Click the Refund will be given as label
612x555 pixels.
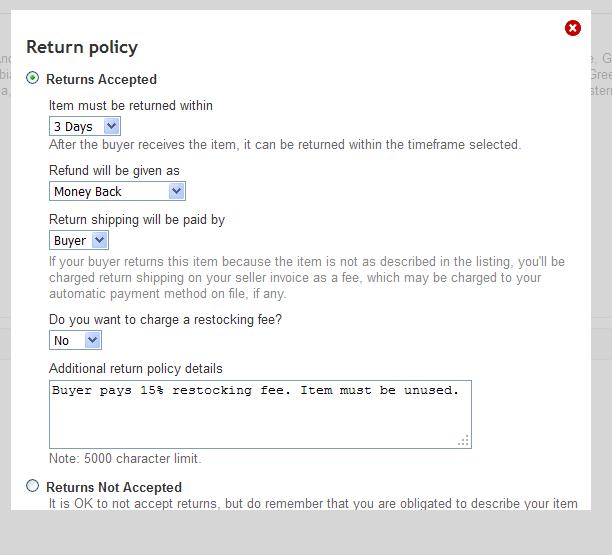(x=114, y=170)
